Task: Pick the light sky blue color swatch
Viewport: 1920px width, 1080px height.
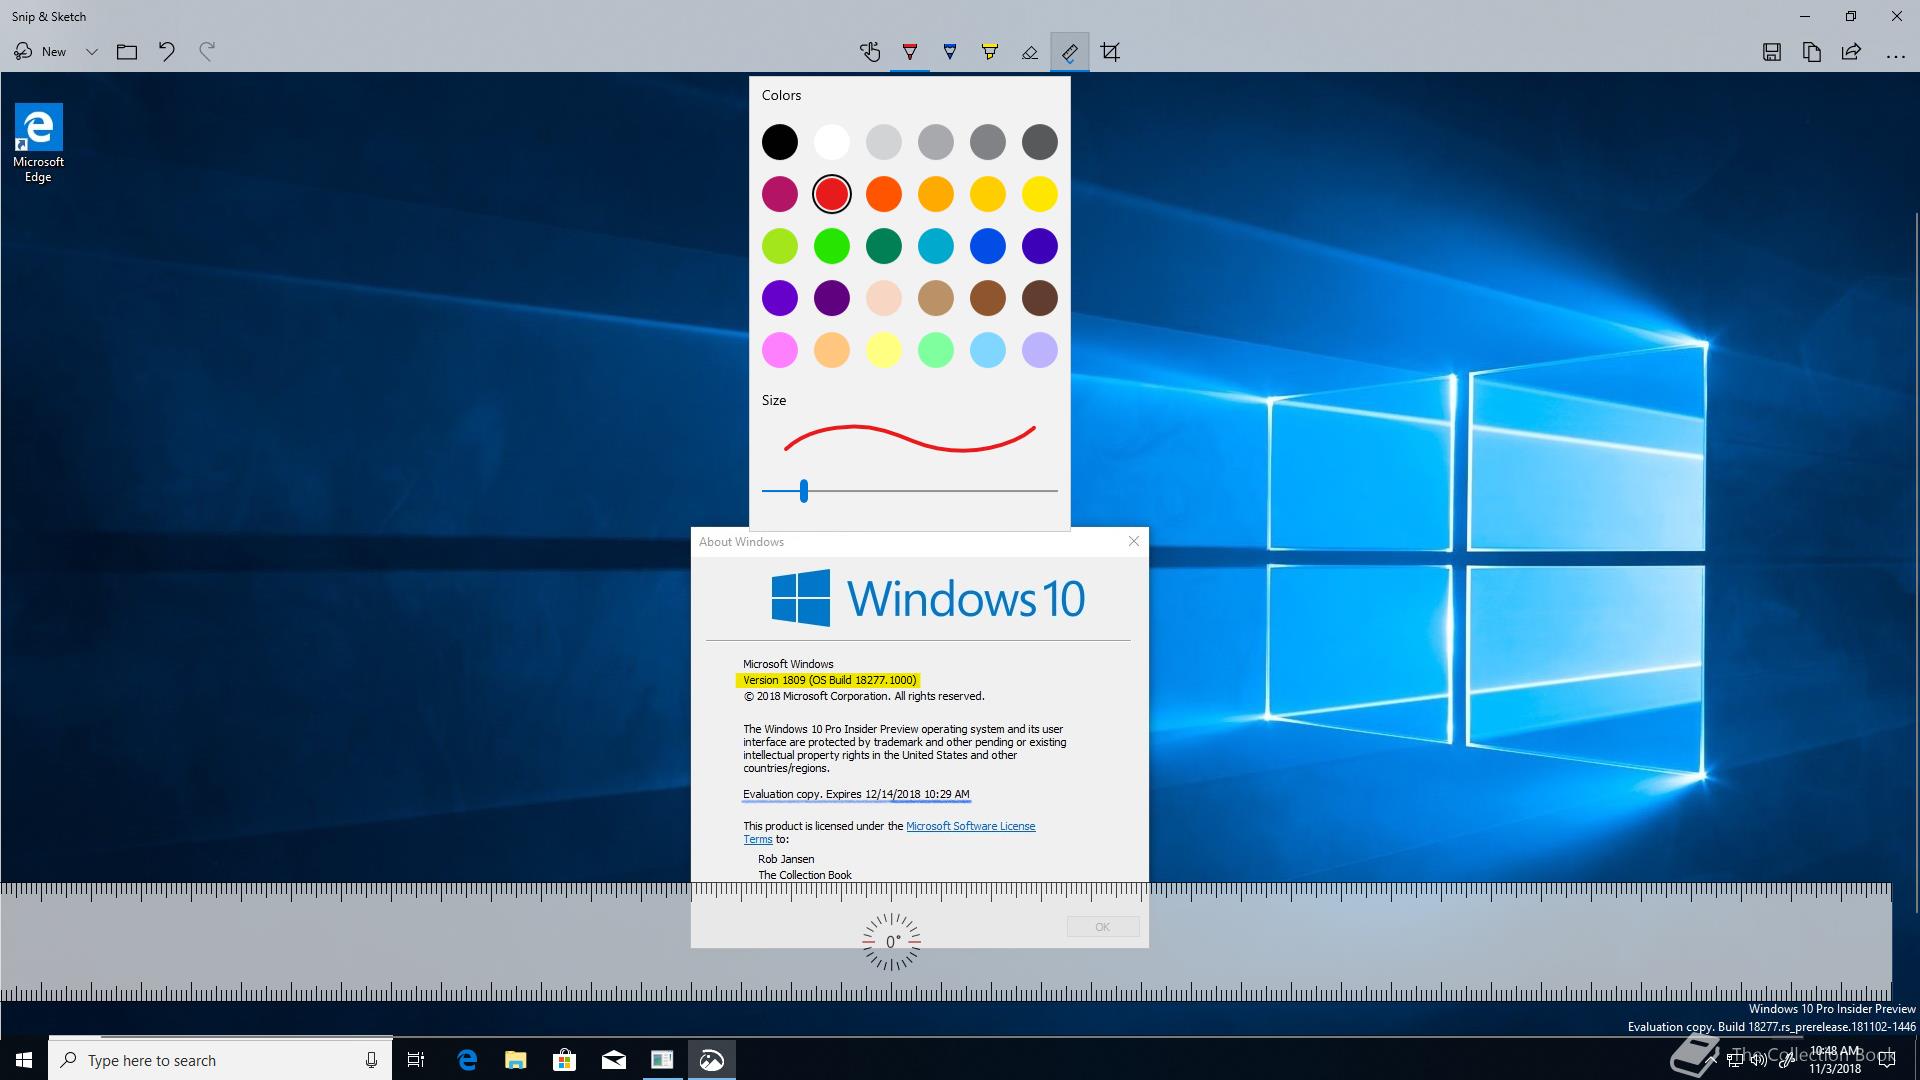Action: tap(988, 350)
